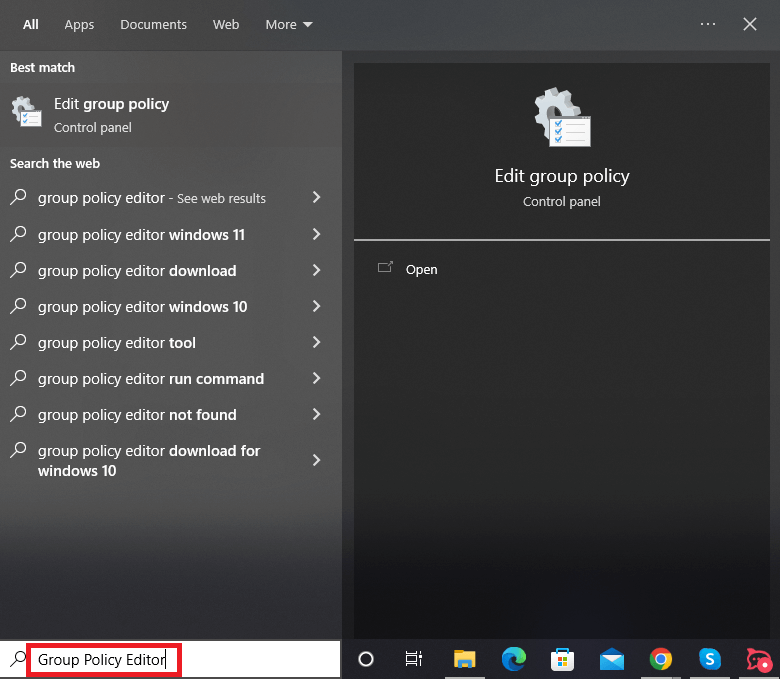
Task: Expand arrow for 'group policy editor run command'
Action: [x=316, y=378]
